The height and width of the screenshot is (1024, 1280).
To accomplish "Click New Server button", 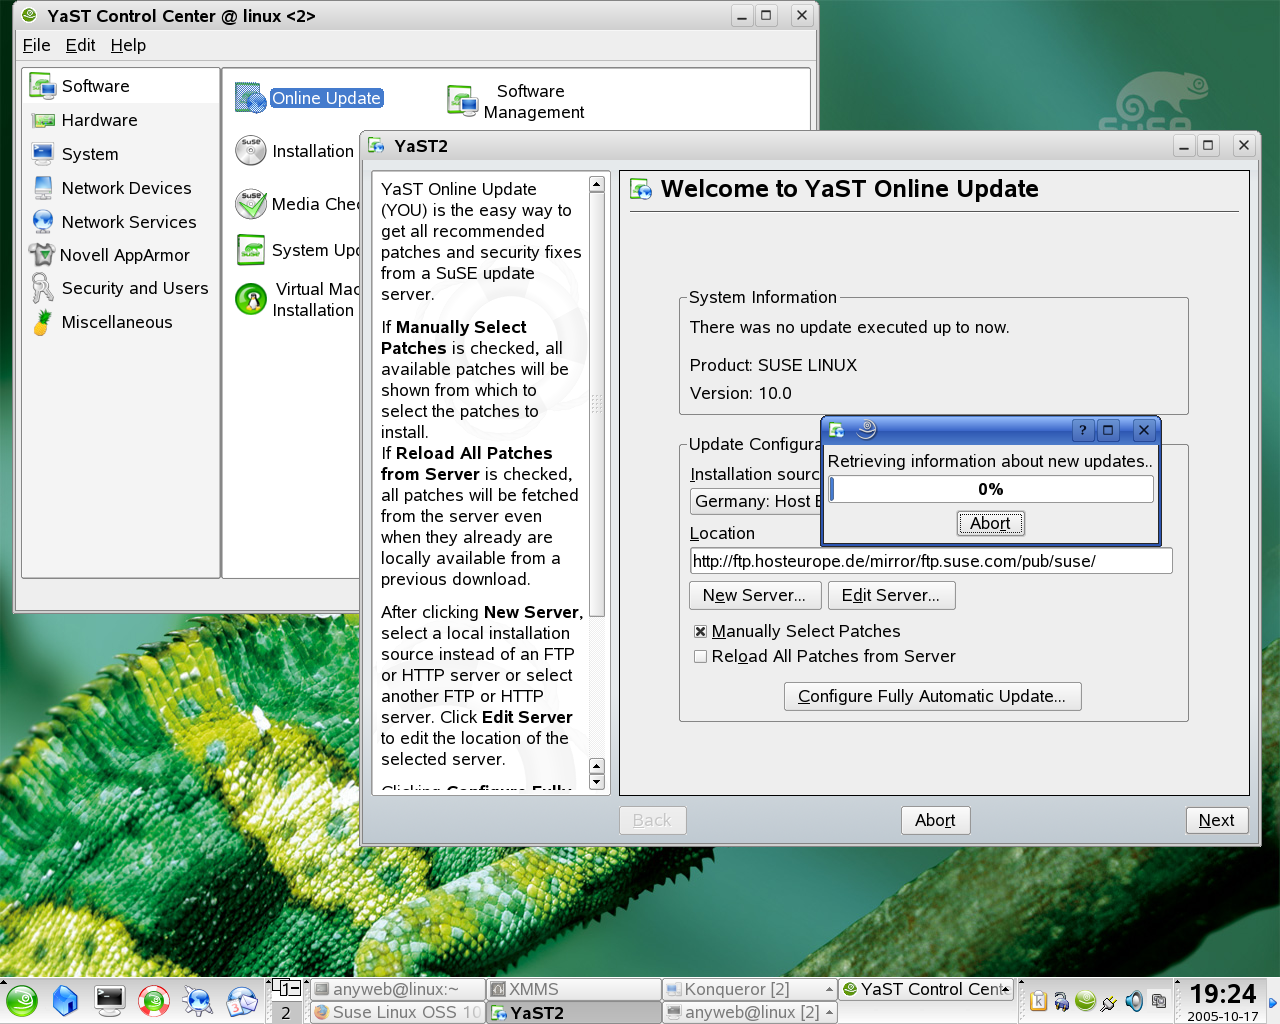I will pyautogui.click(x=755, y=596).
